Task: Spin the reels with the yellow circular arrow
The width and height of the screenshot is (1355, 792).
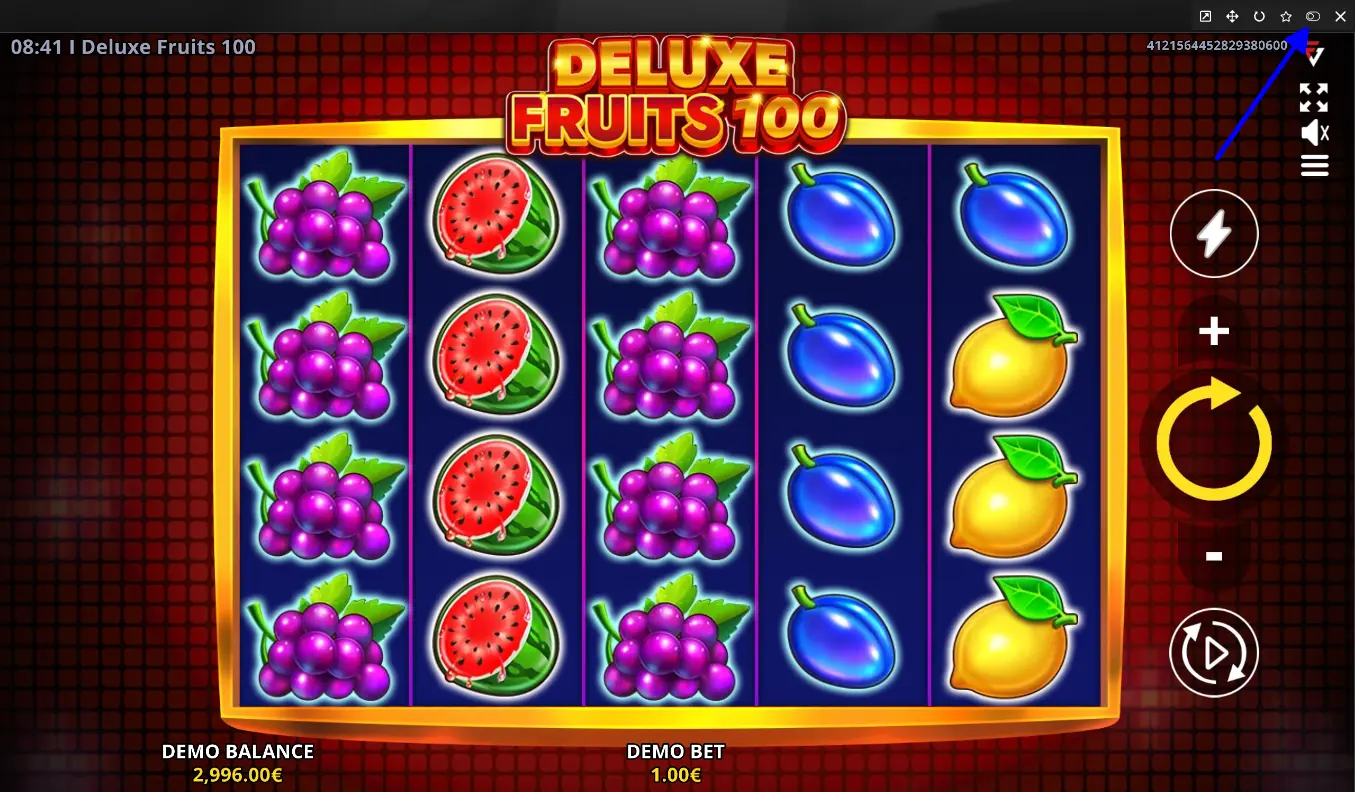Action: pyautogui.click(x=1213, y=441)
